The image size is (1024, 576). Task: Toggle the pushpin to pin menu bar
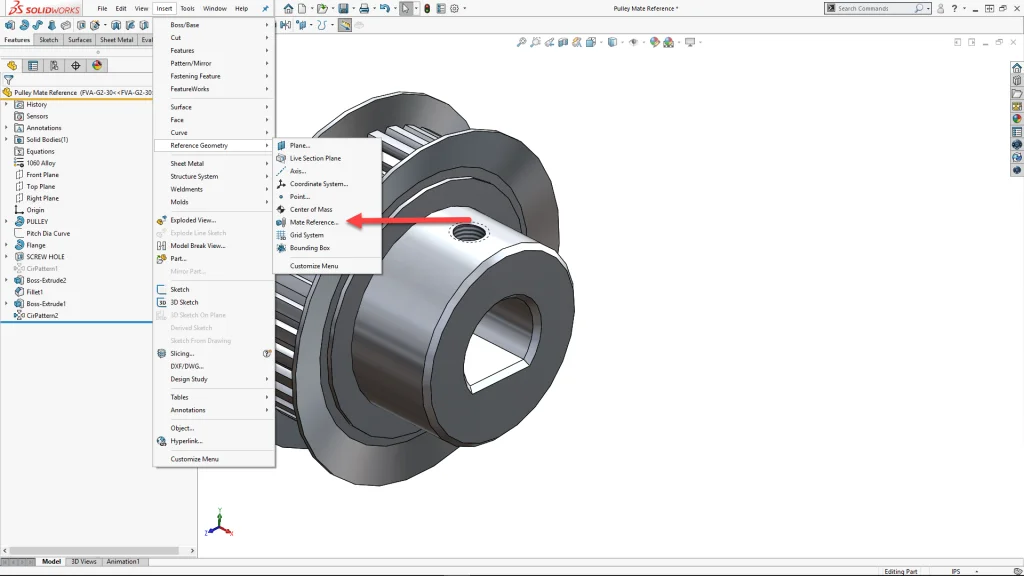(265, 8)
